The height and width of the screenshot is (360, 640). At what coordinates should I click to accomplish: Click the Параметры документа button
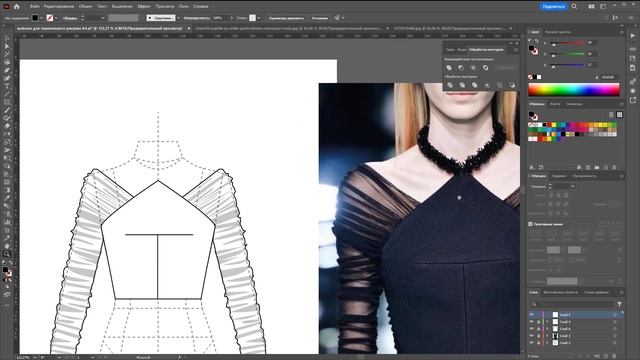[x=286, y=18]
